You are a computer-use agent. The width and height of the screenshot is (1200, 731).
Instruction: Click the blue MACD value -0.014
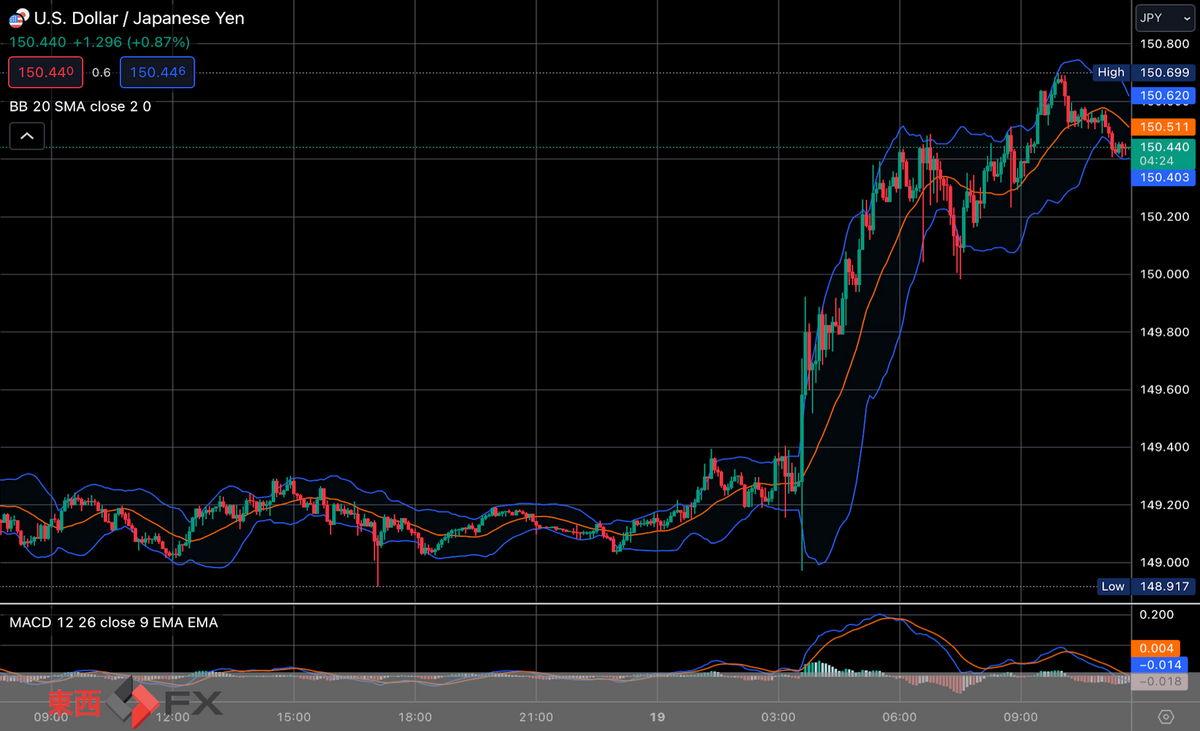(1160, 664)
